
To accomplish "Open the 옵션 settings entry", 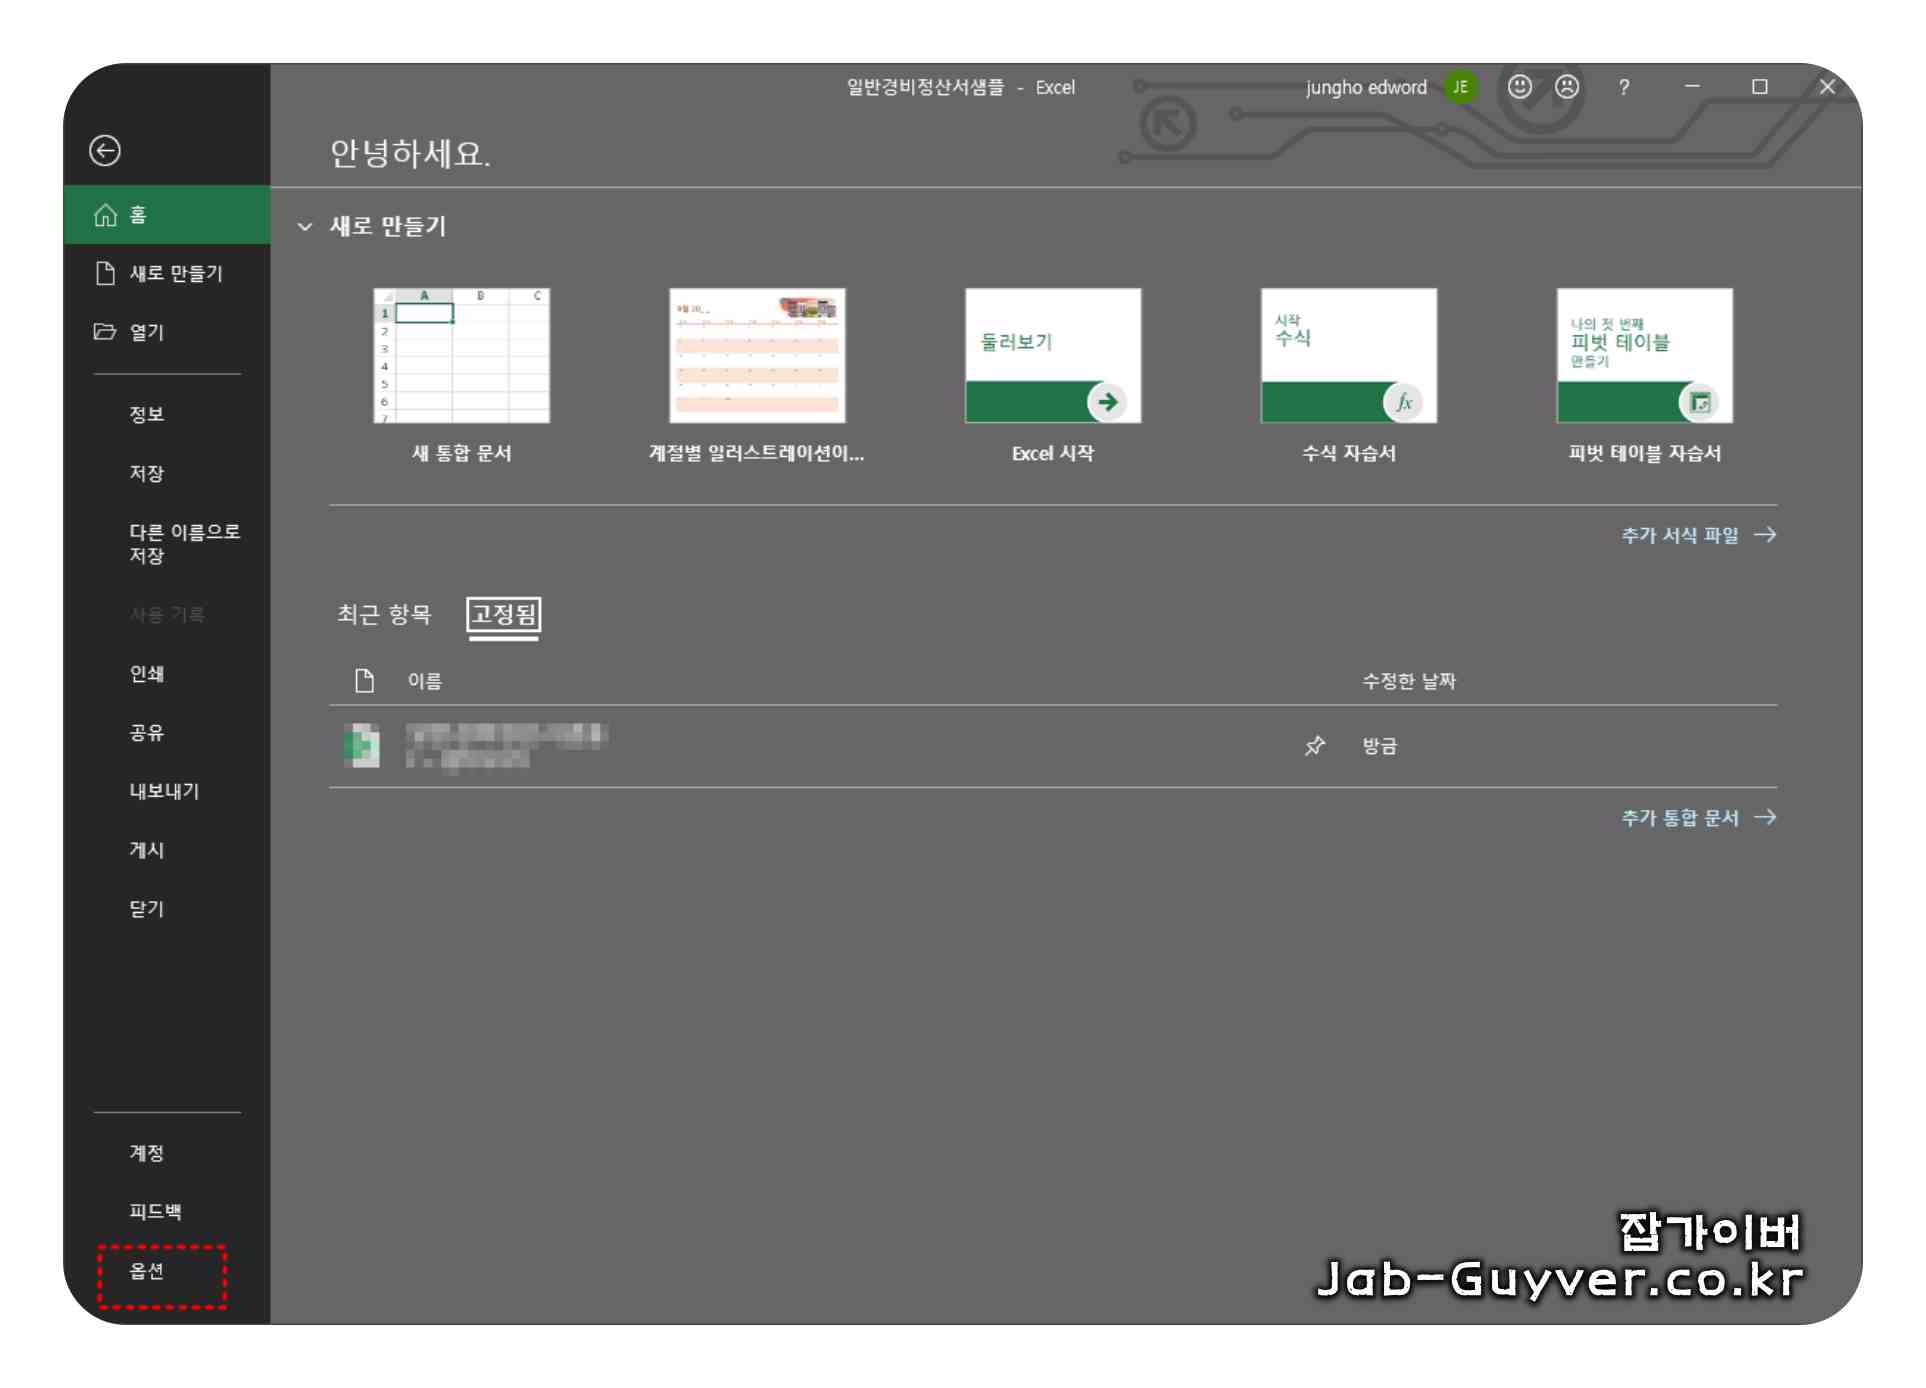I will coord(147,1271).
